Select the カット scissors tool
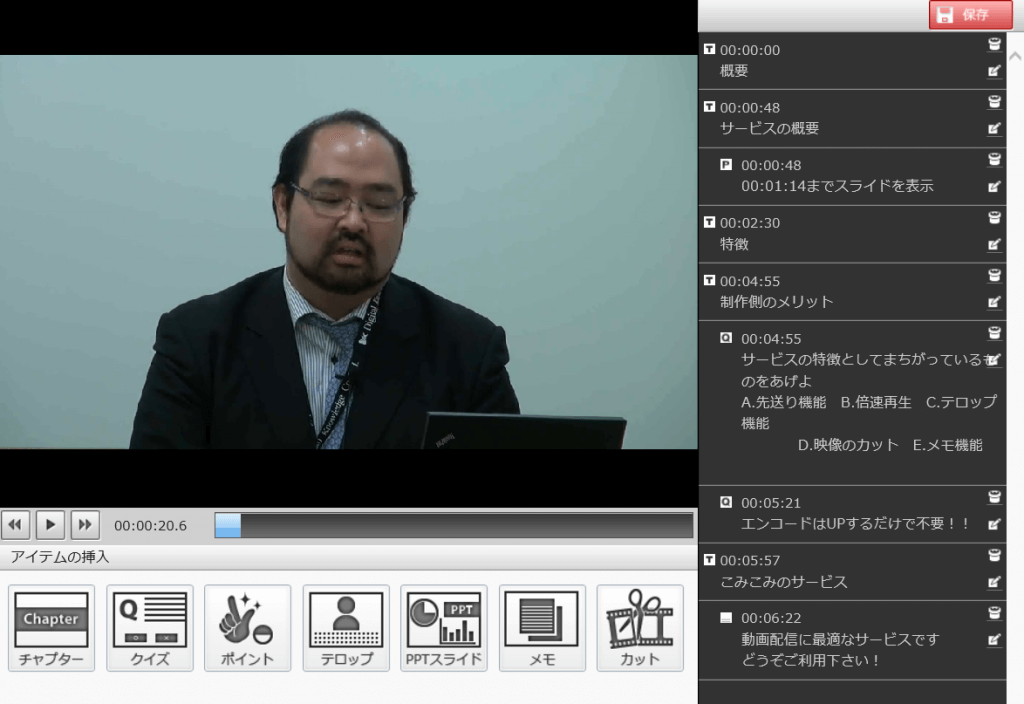 pyautogui.click(x=639, y=627)
